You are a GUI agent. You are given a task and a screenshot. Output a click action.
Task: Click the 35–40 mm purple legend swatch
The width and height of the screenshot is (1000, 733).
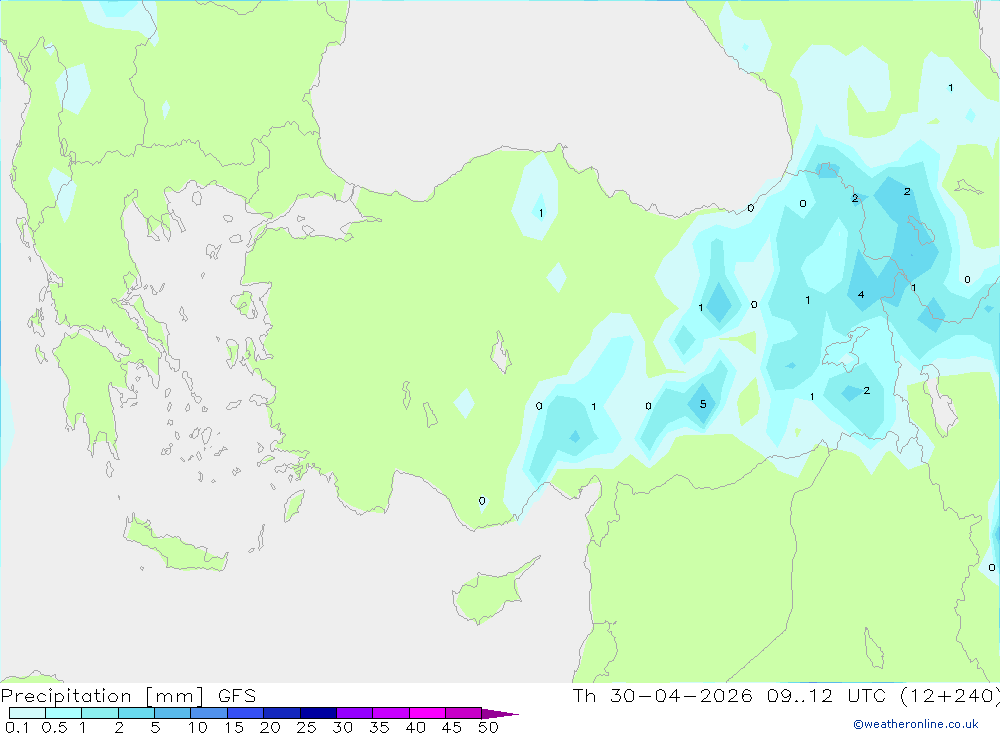390,713
